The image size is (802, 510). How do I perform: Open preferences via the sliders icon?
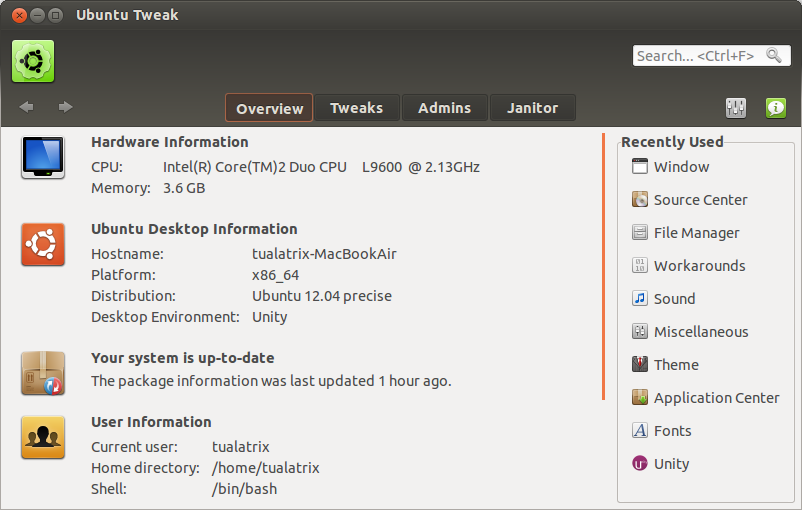[x=736, y=108]
